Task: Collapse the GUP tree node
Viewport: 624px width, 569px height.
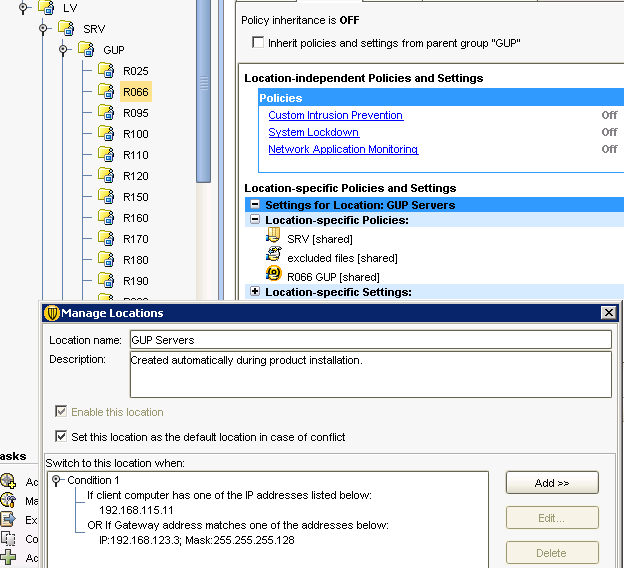Action: click(63, 49)
